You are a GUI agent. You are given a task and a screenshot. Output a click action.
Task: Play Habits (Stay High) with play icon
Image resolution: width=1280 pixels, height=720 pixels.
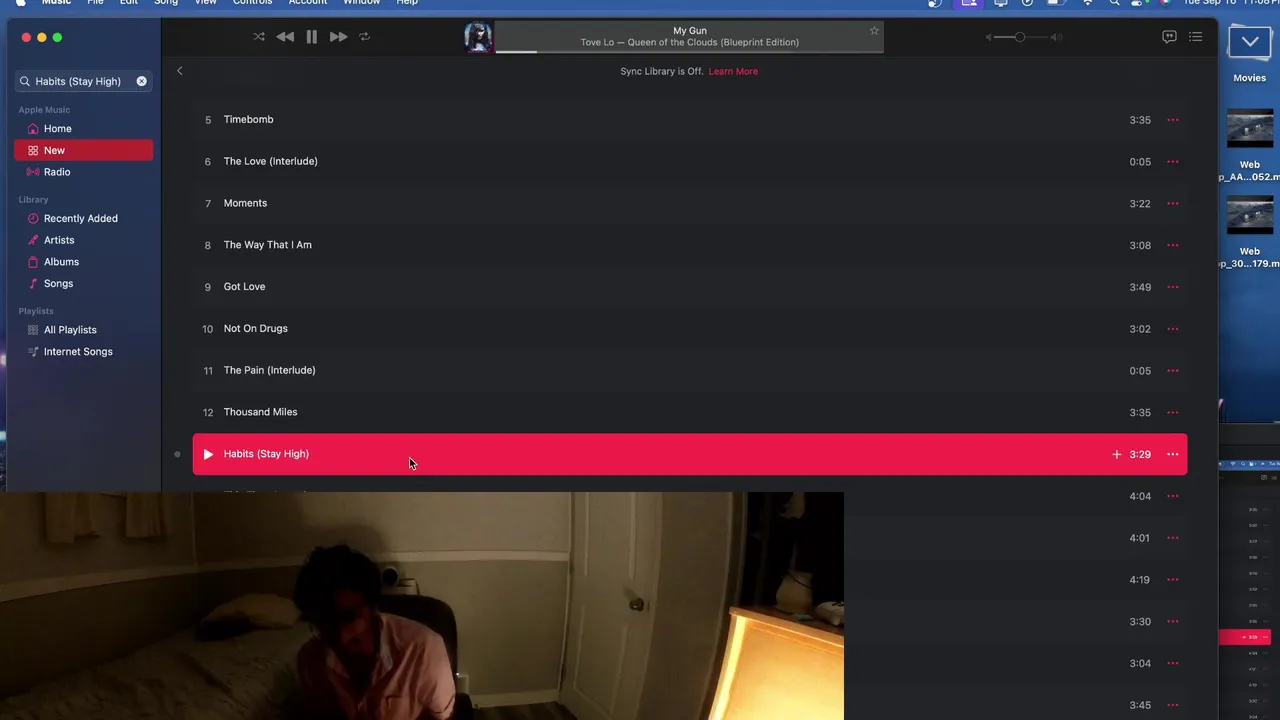click(208, 454)
